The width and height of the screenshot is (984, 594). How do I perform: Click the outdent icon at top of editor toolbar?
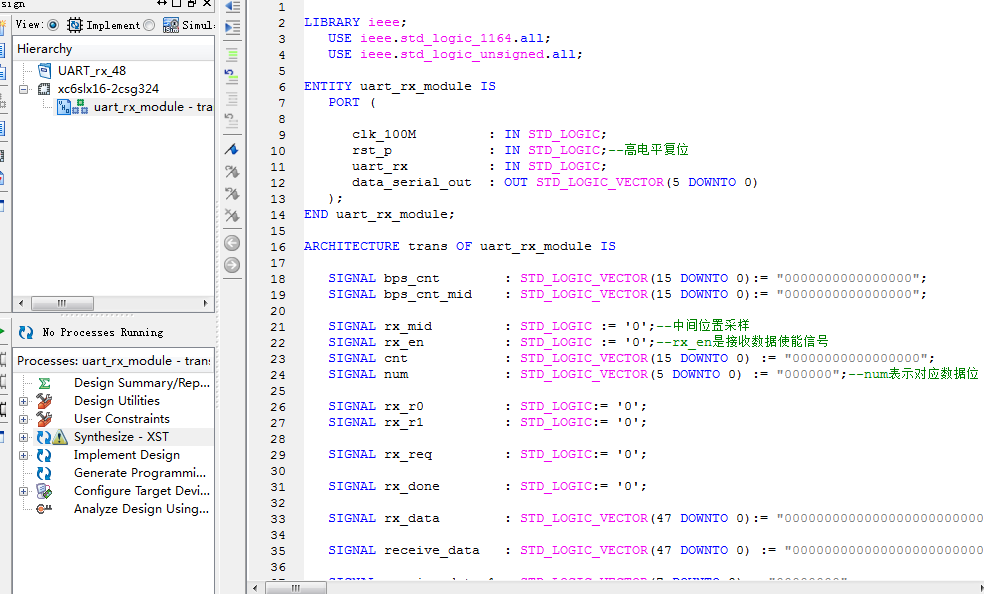pos(231,7)
